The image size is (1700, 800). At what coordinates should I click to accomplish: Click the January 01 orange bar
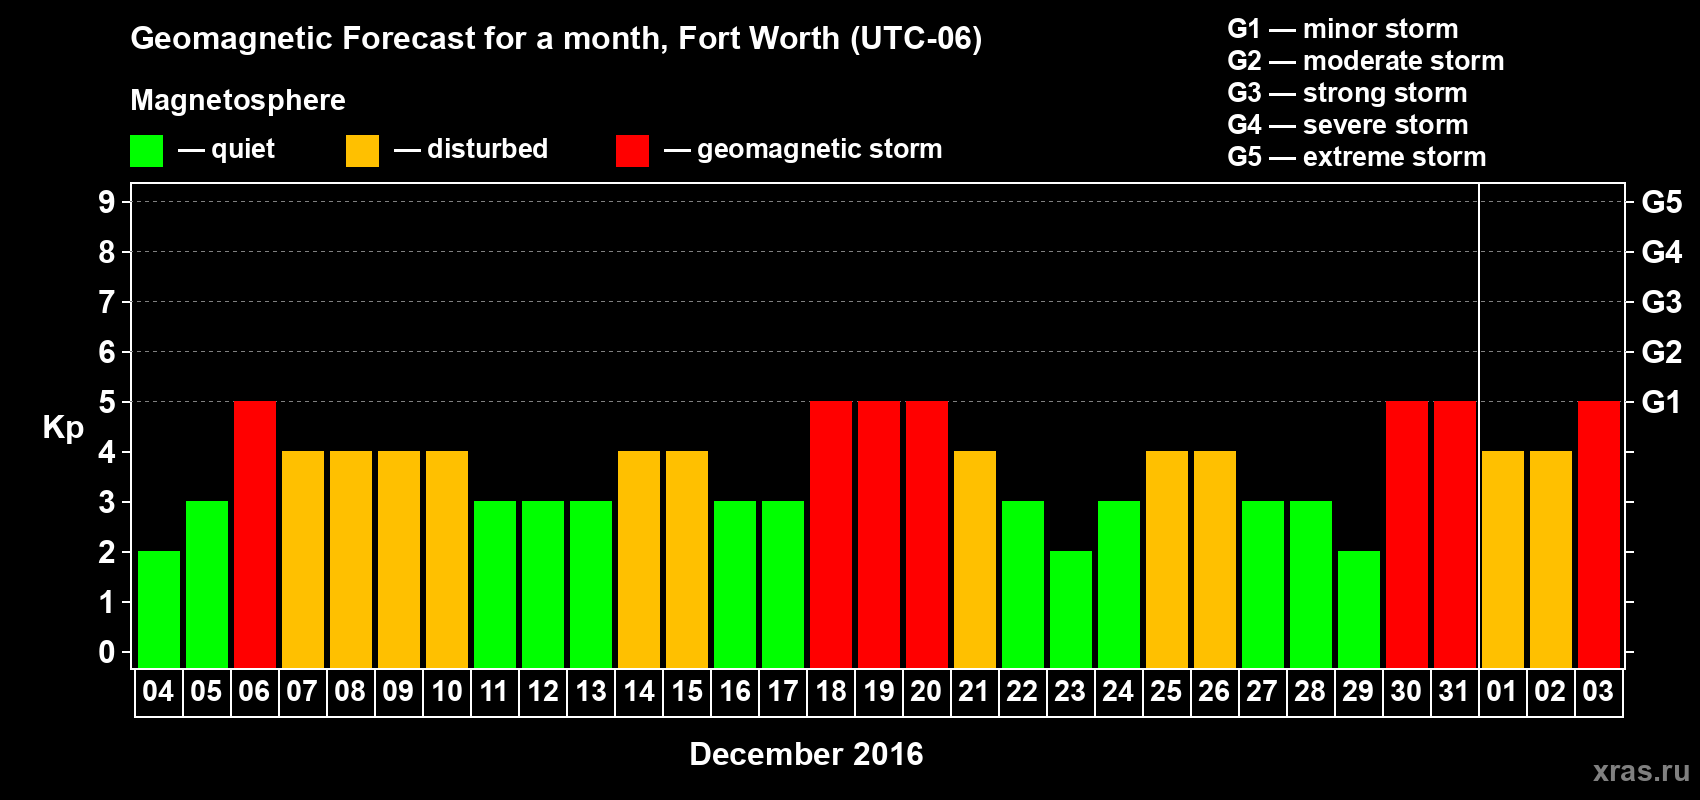(1503, 559)
